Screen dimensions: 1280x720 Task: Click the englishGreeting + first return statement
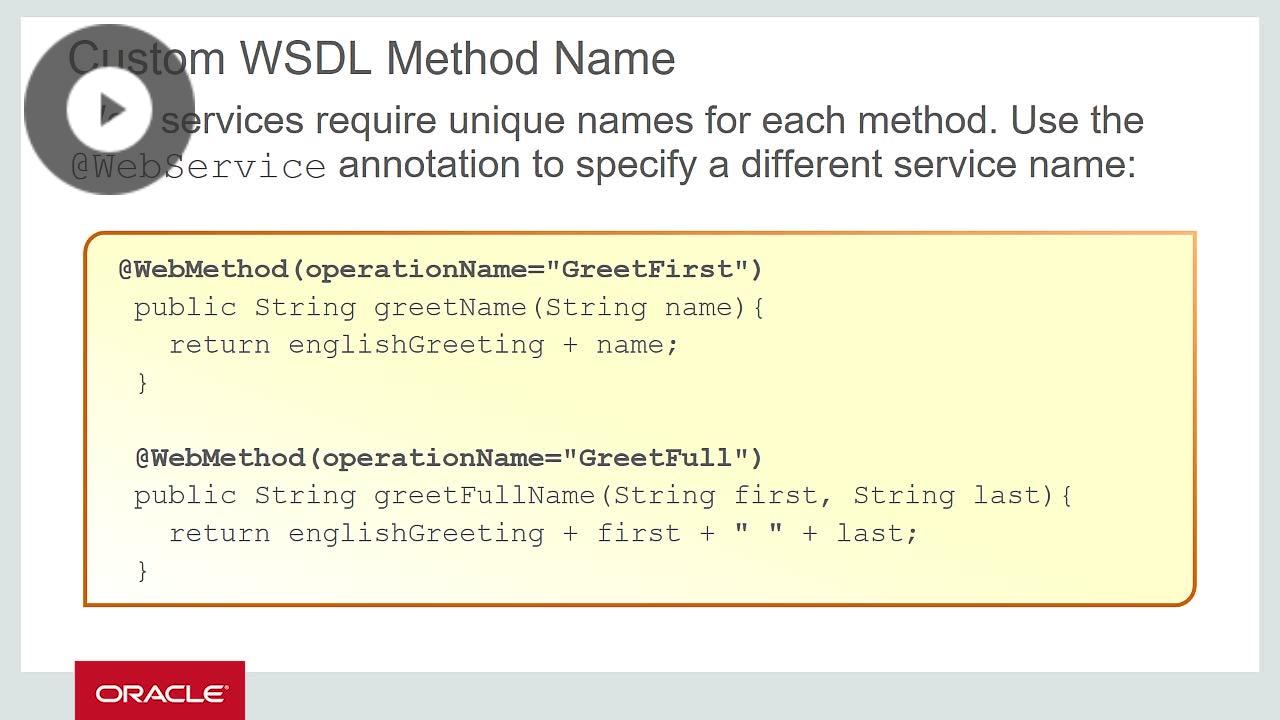point(545,533)
